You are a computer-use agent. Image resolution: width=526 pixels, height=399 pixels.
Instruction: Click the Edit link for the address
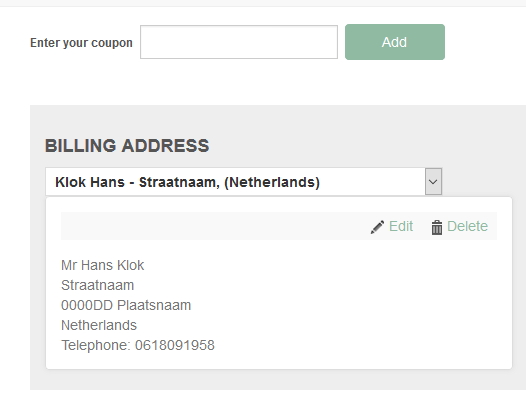(401, 226)
